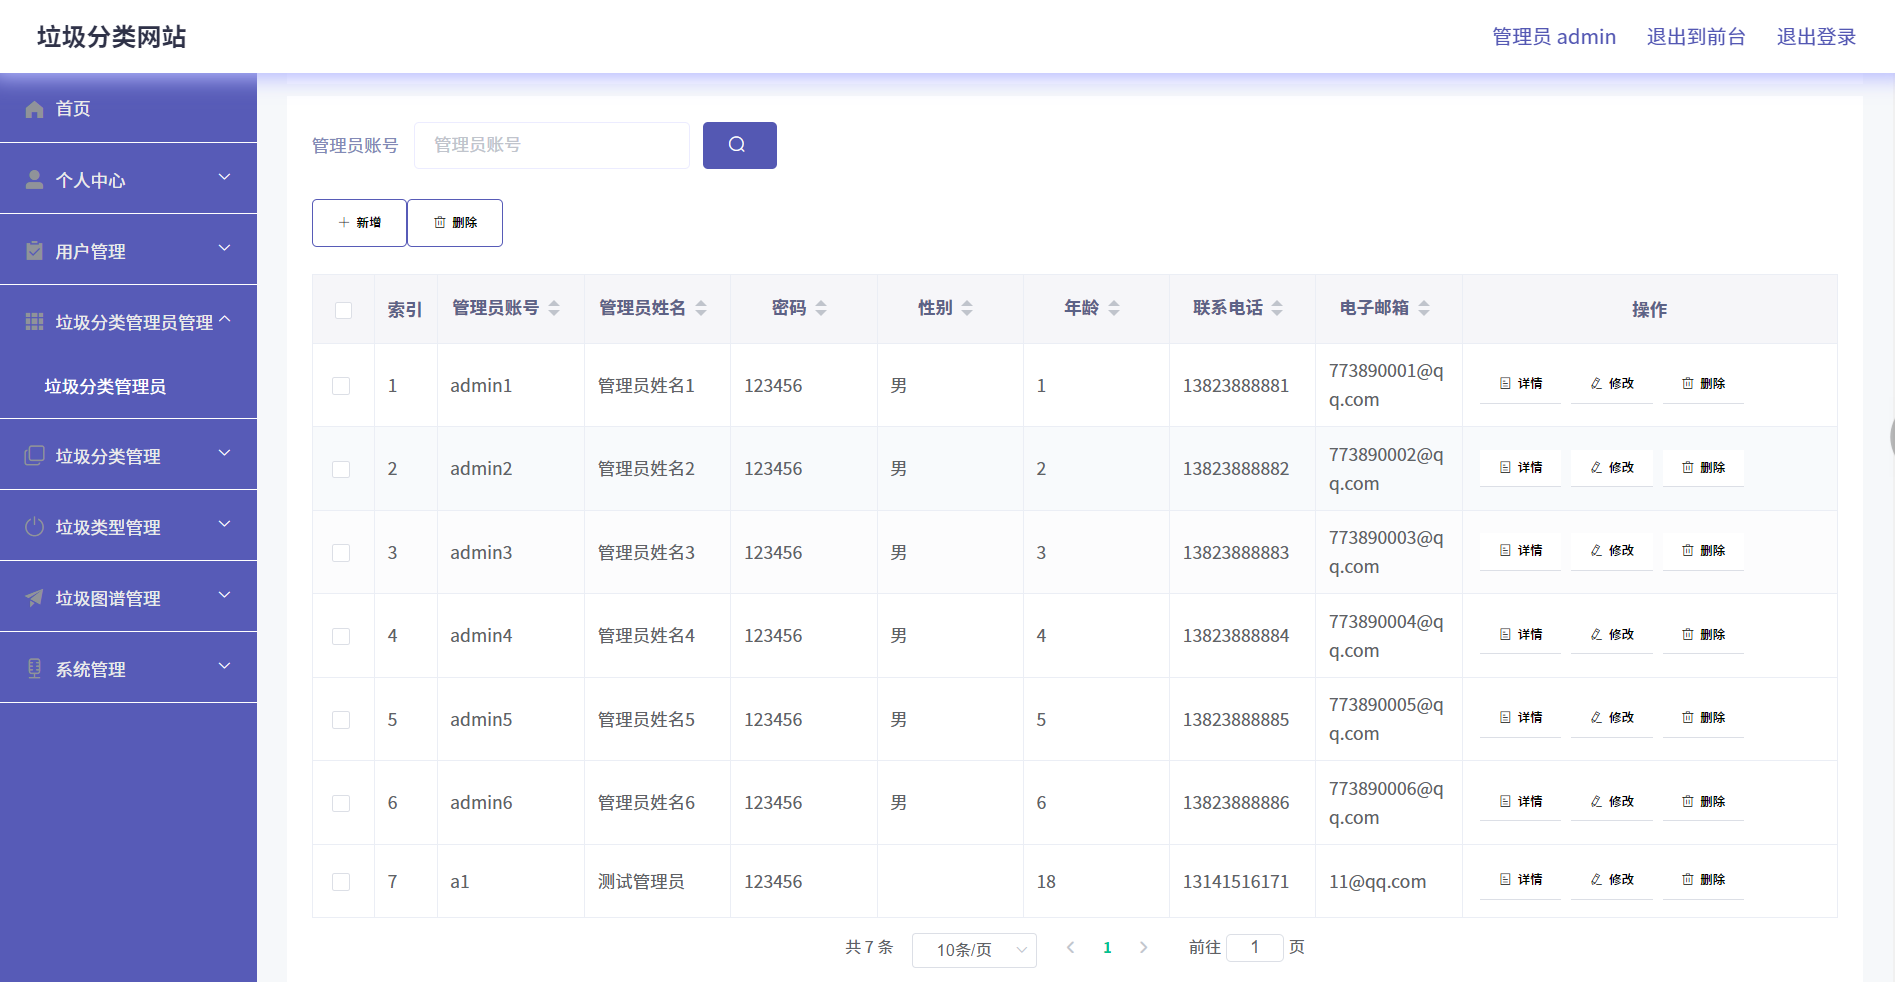Click the power icon for 垃圾类型管理
Screen dimensions: 1895x982
(x=34, y=526)
